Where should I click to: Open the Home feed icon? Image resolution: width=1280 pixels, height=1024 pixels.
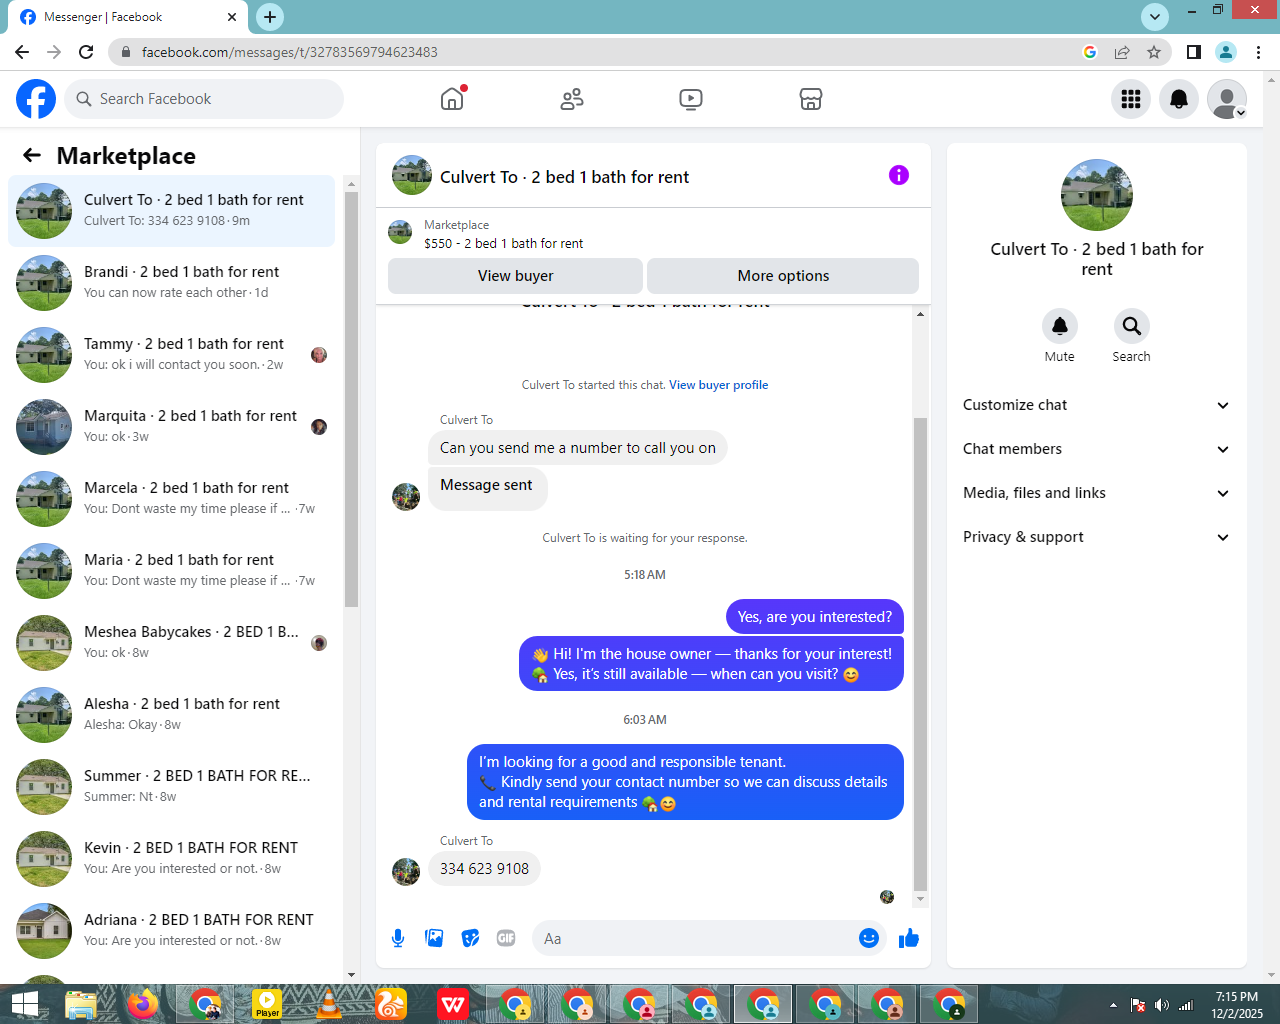point(452,99)
